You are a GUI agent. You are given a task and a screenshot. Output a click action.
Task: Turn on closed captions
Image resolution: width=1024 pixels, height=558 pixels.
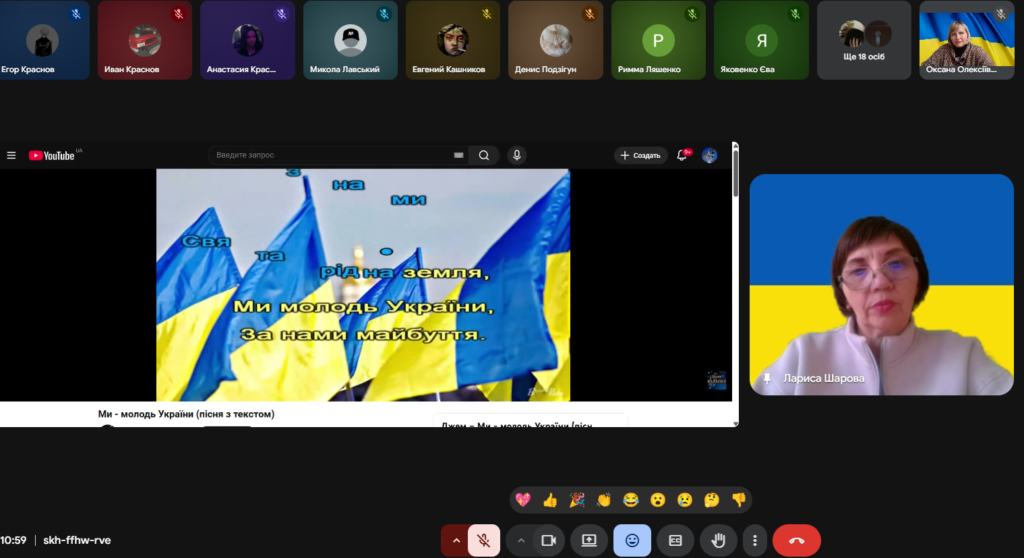(675, 540)
